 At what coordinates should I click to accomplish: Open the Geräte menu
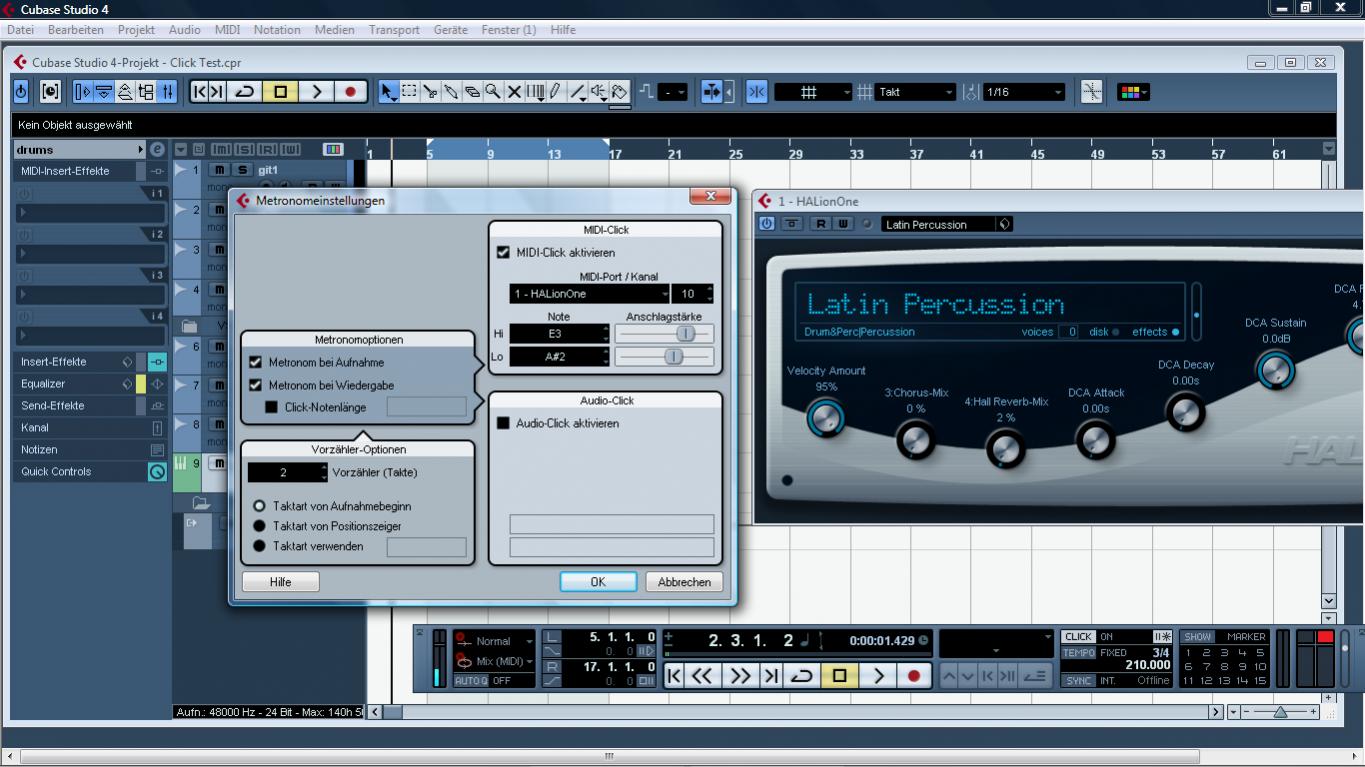tap(450, 30)
